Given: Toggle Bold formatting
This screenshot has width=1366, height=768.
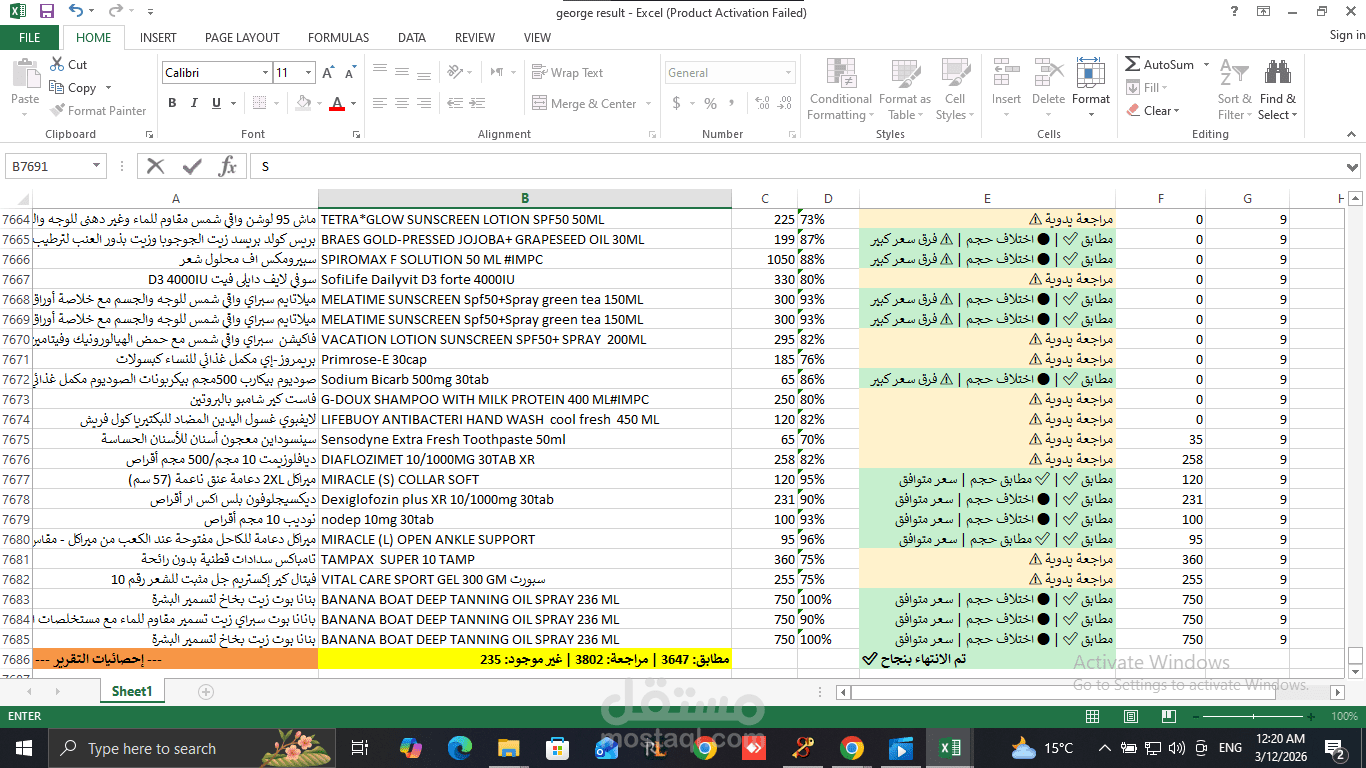Looking at the screenshot, I should point(172,103).
